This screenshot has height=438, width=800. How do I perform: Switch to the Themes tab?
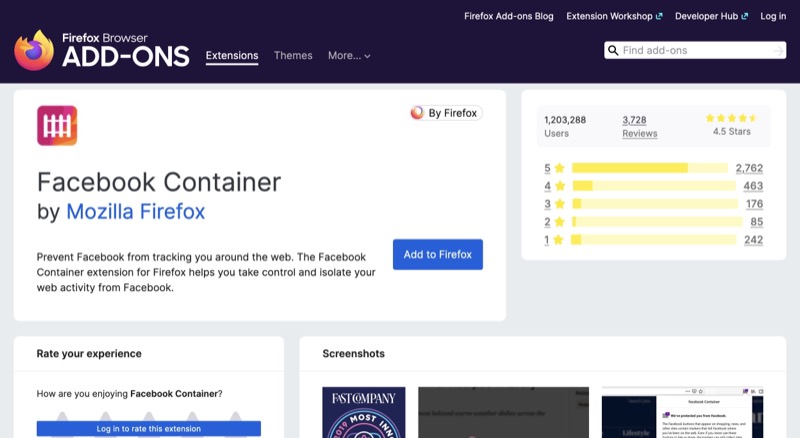coord(293,56)
